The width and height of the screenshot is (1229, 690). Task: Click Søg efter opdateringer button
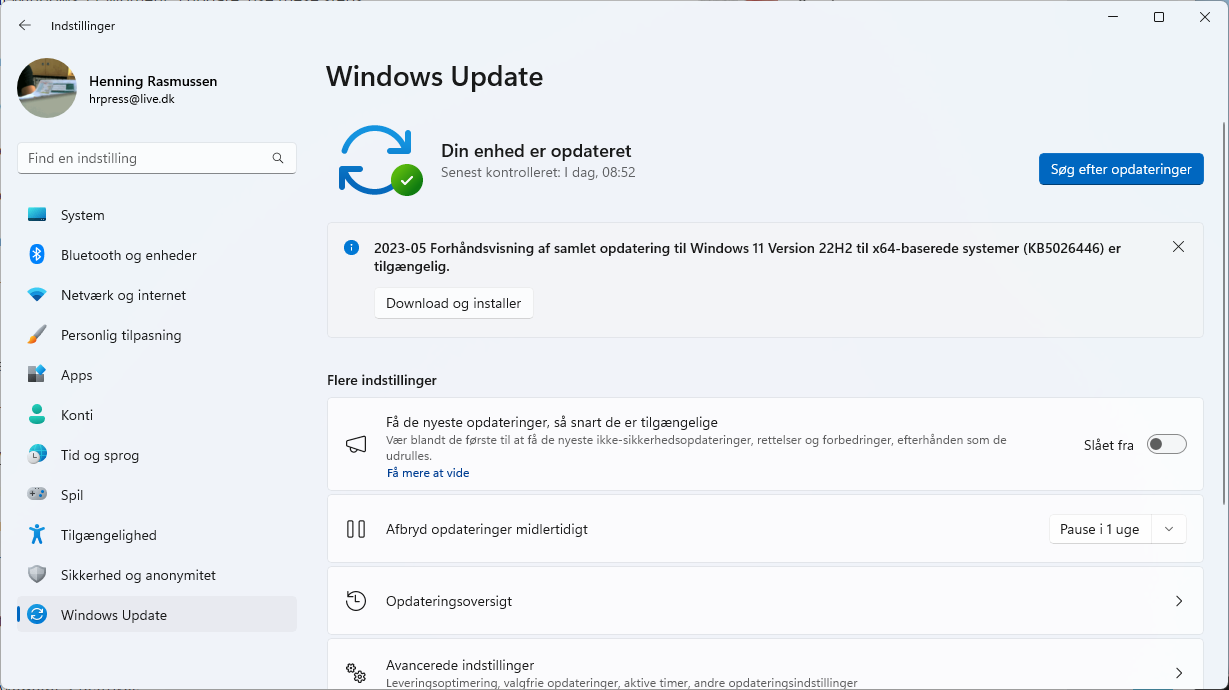pos(1120,169)
